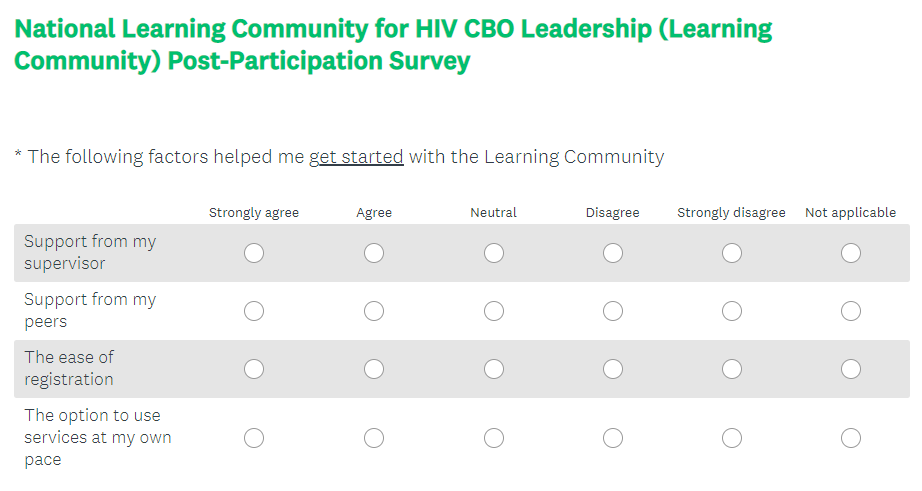Click the 'Support from my supervisor' row label
Screen dimensions: 922x491
[90, 253]
